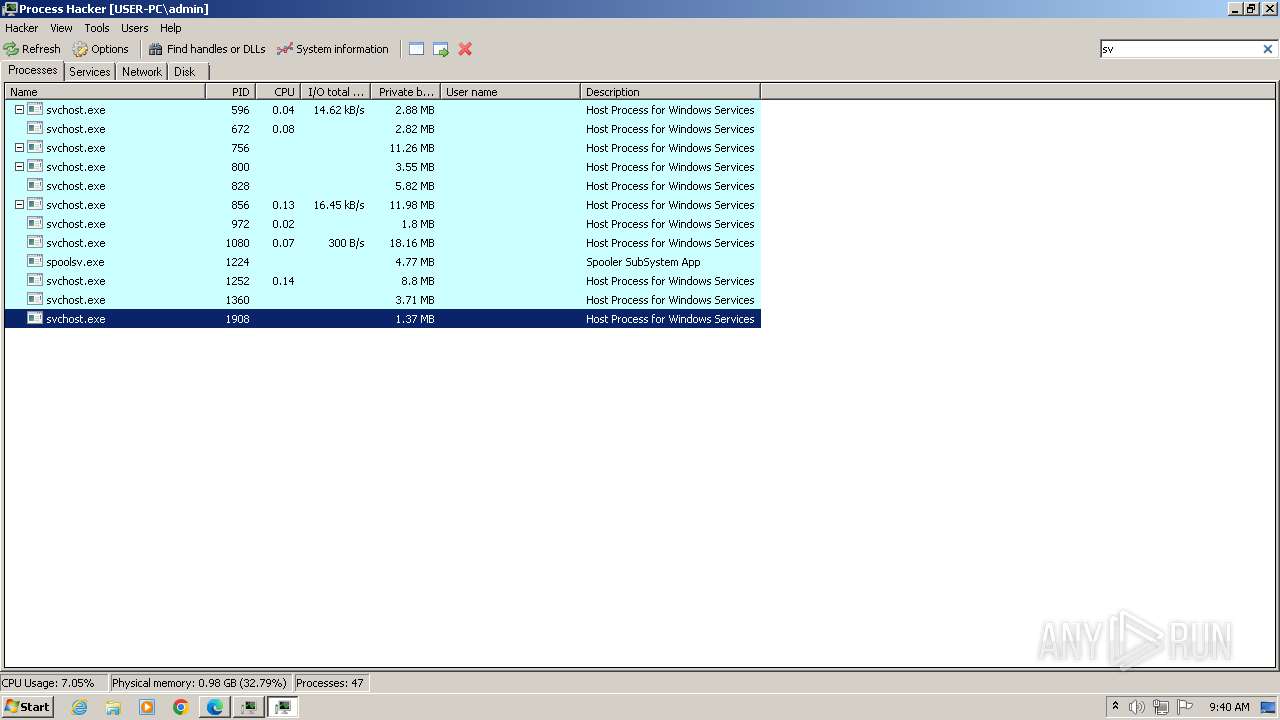
Task: Select svchost.exe with PID 756
Action: point(383,148)
